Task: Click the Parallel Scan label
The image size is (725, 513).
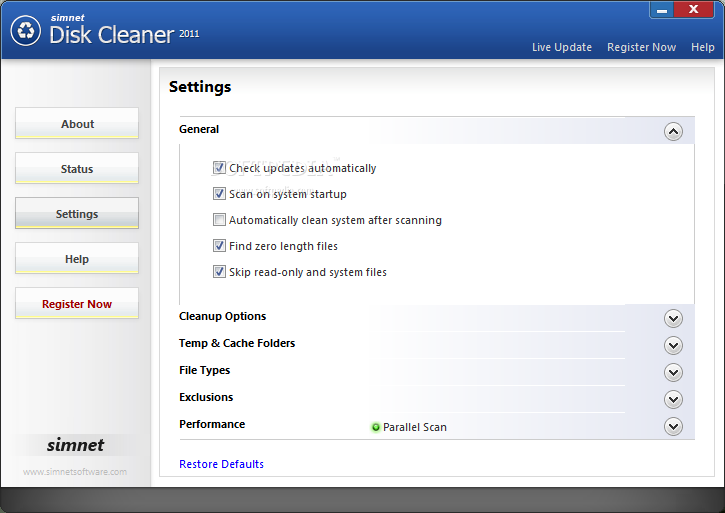Action: 415,427
